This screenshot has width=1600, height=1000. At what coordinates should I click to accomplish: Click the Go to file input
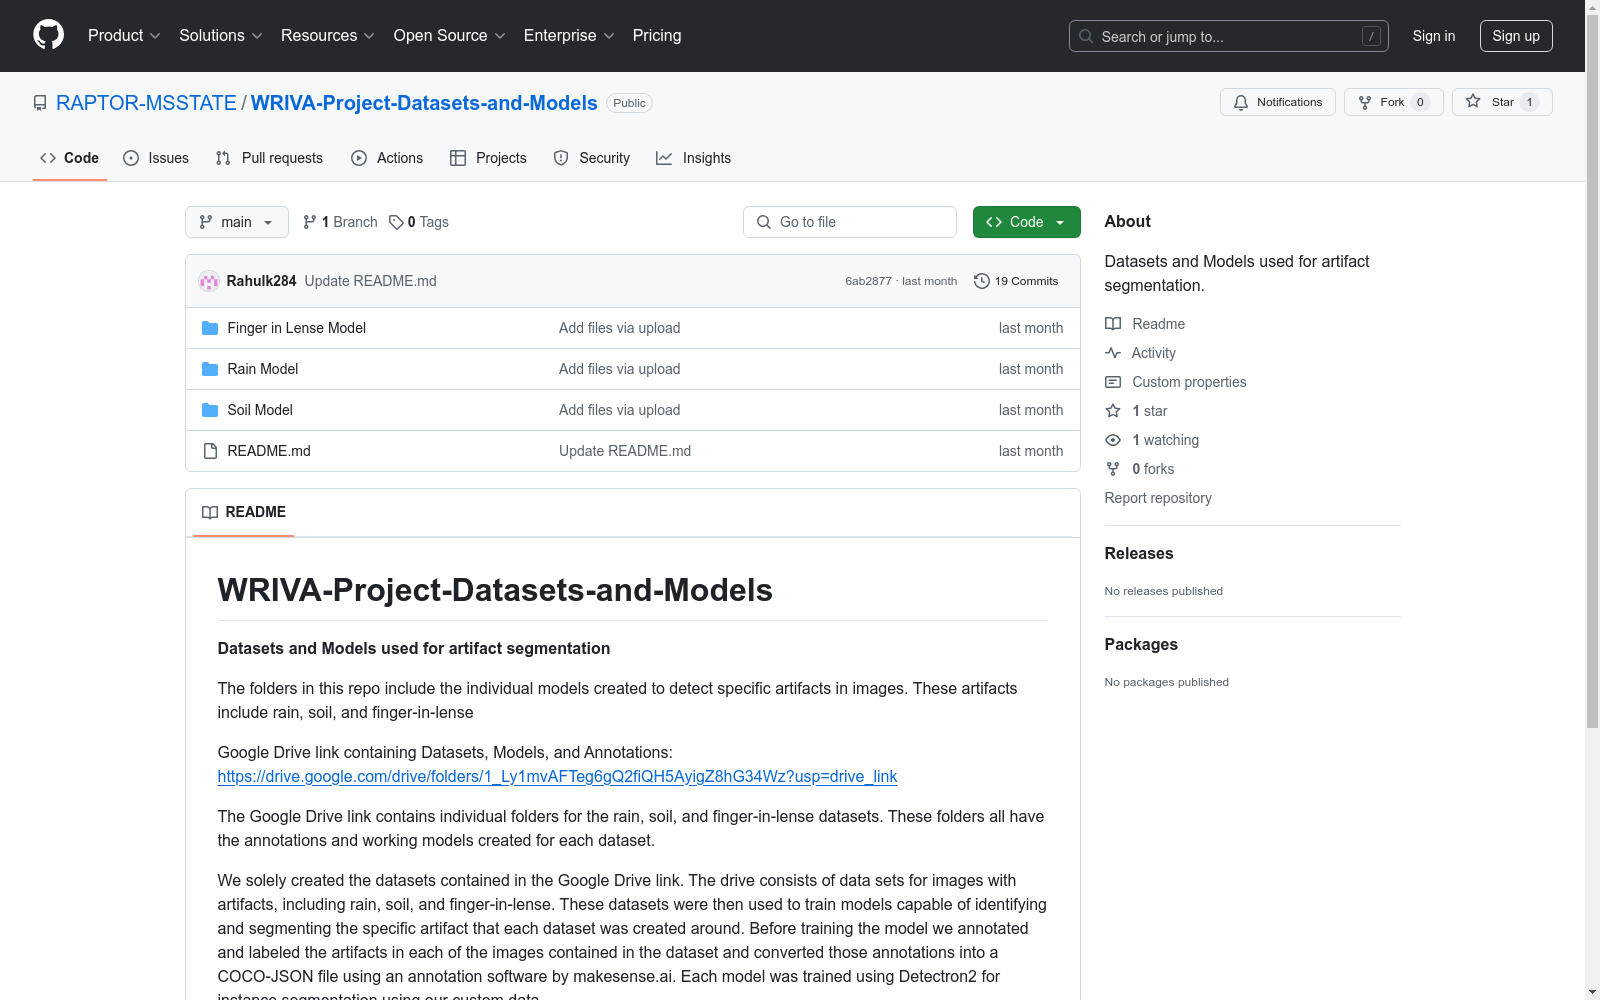(850, 222)
